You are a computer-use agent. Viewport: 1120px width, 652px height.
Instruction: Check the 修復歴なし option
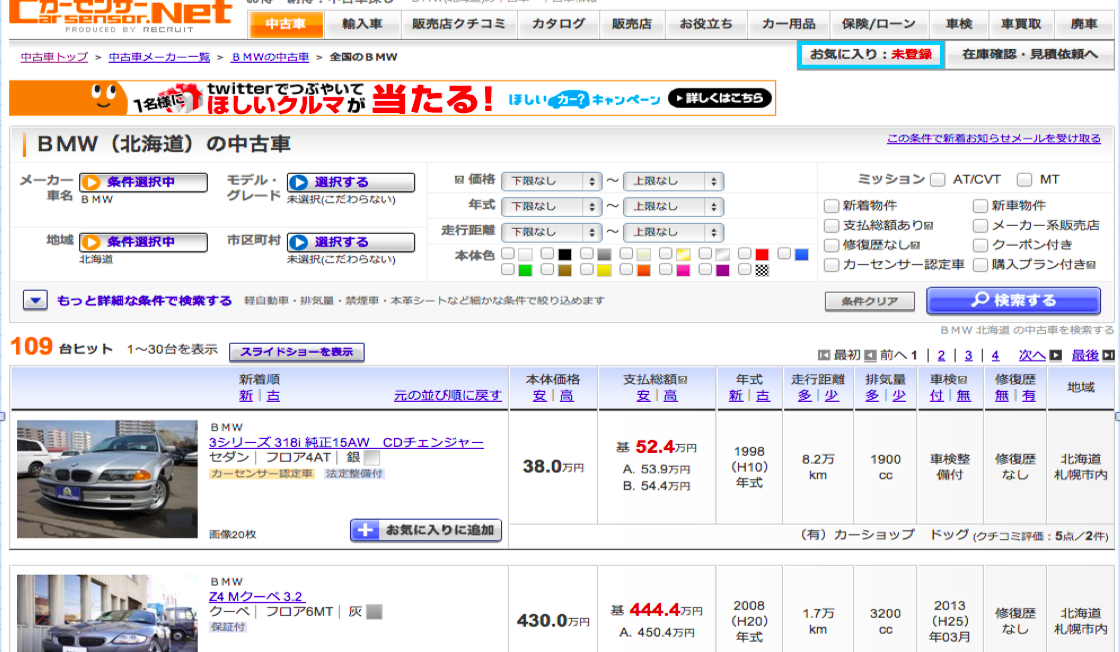pyautogui.click(x=831, y=245)
